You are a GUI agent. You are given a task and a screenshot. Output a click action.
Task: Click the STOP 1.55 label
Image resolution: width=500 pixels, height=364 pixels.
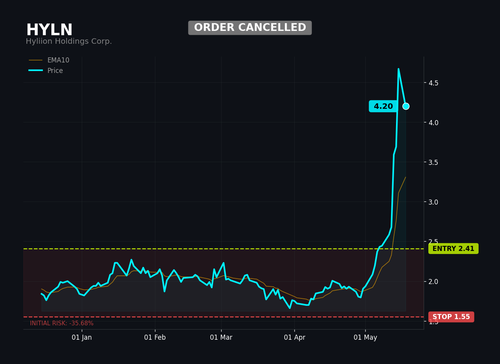(x=451, y=317)
